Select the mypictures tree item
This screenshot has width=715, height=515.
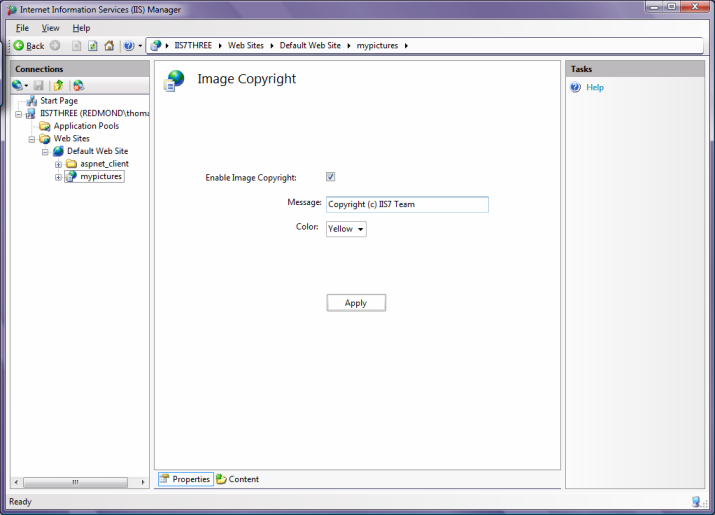point(101,176)
